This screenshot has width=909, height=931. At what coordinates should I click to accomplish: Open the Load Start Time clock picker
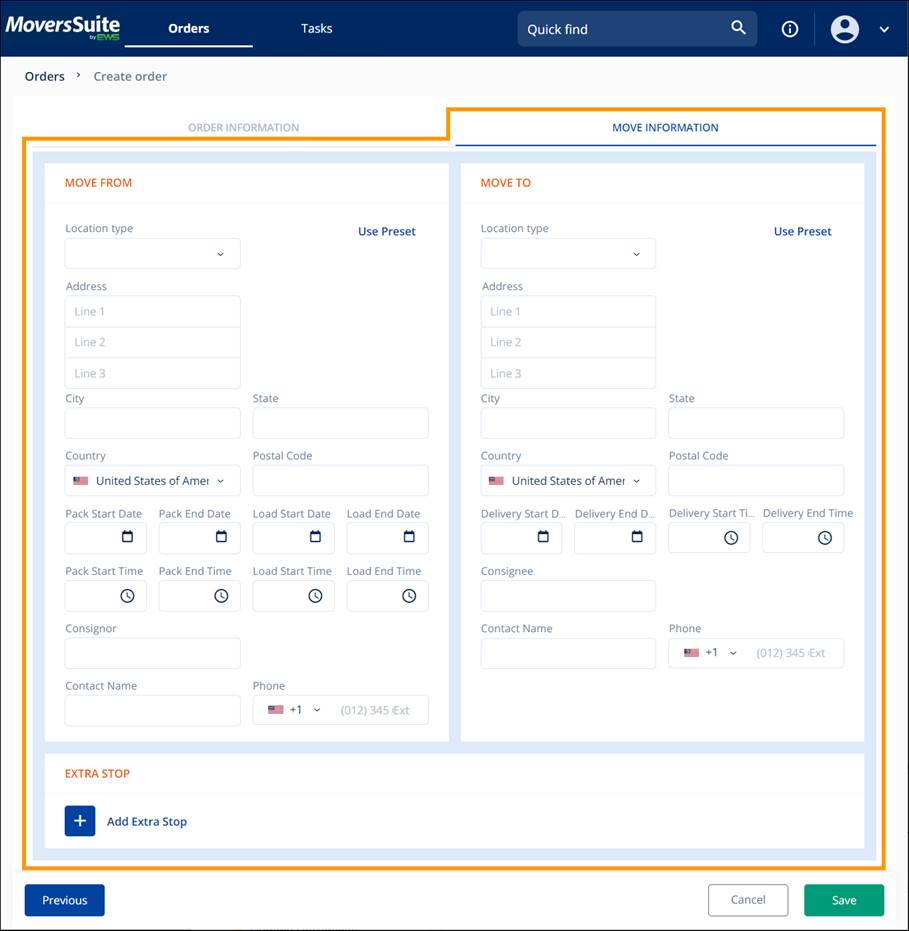tap(316, 596)
